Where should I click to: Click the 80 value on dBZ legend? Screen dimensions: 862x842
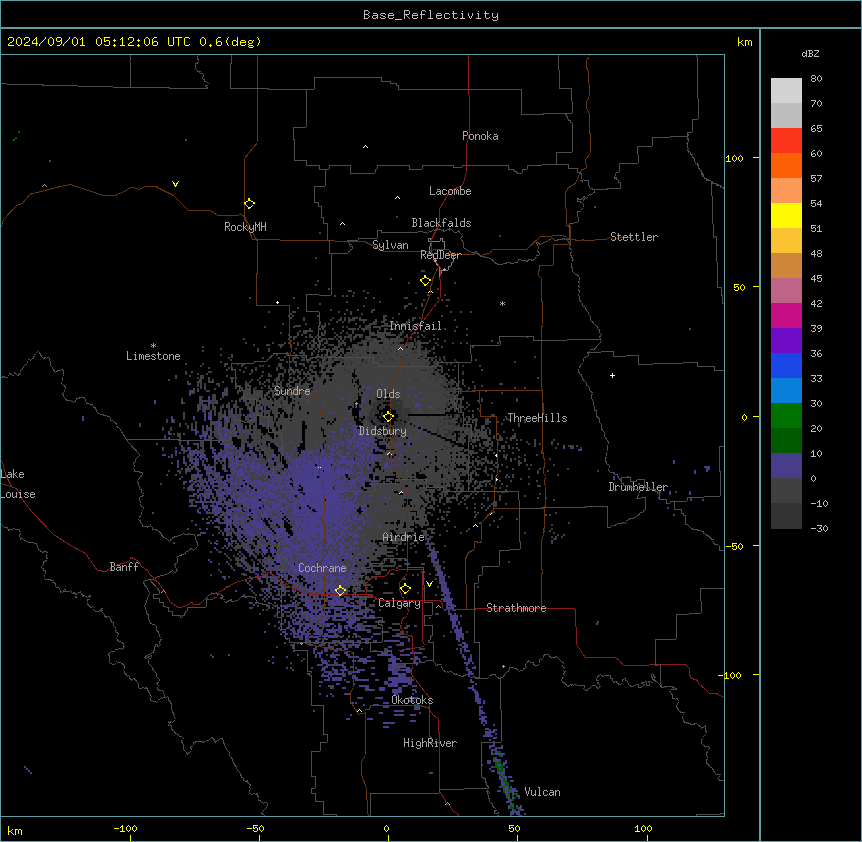816,79
